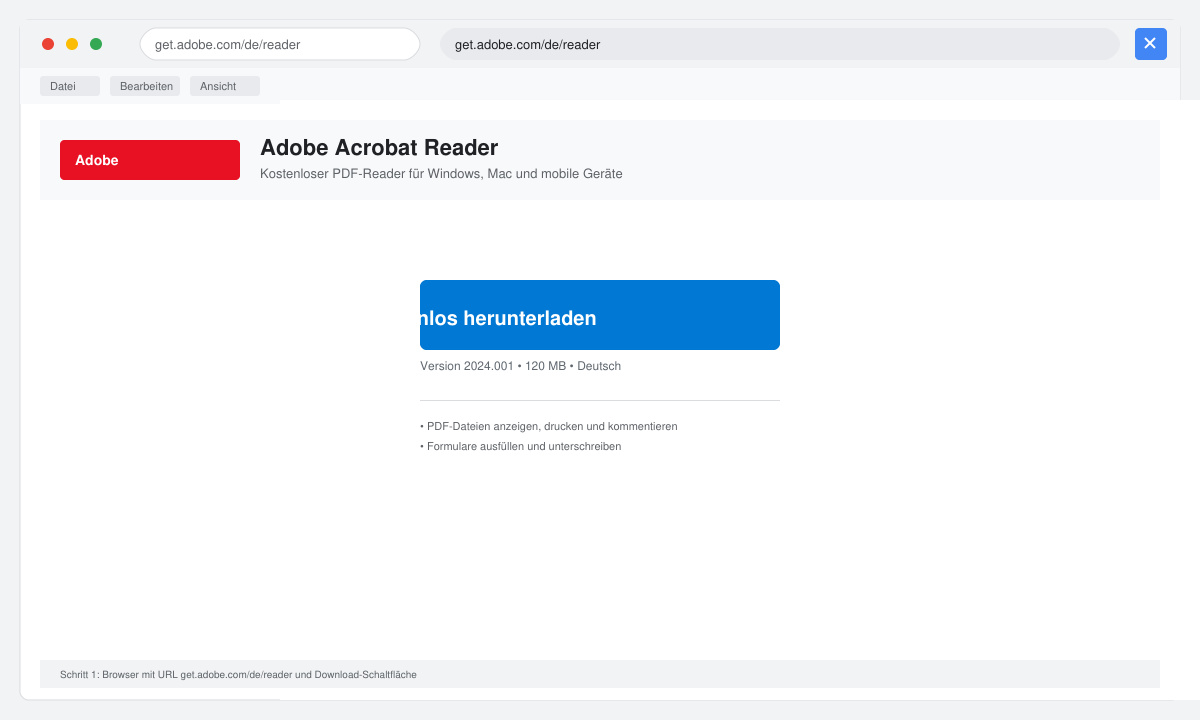Click the Formulare ausfüllen feature line
The width and height of the screenshot is (1200, 720).
[x=521, y=446]
